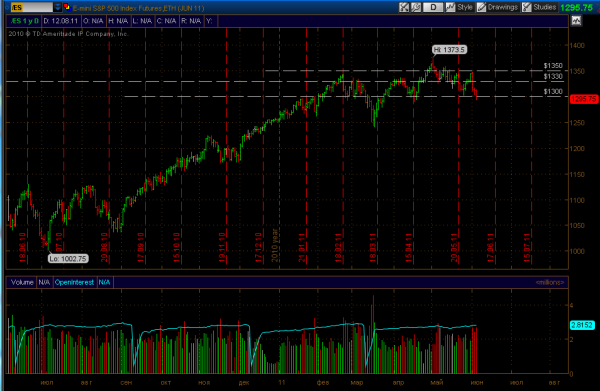
Task: Click the Volume label in lower panel
Action: pos(22,282)
